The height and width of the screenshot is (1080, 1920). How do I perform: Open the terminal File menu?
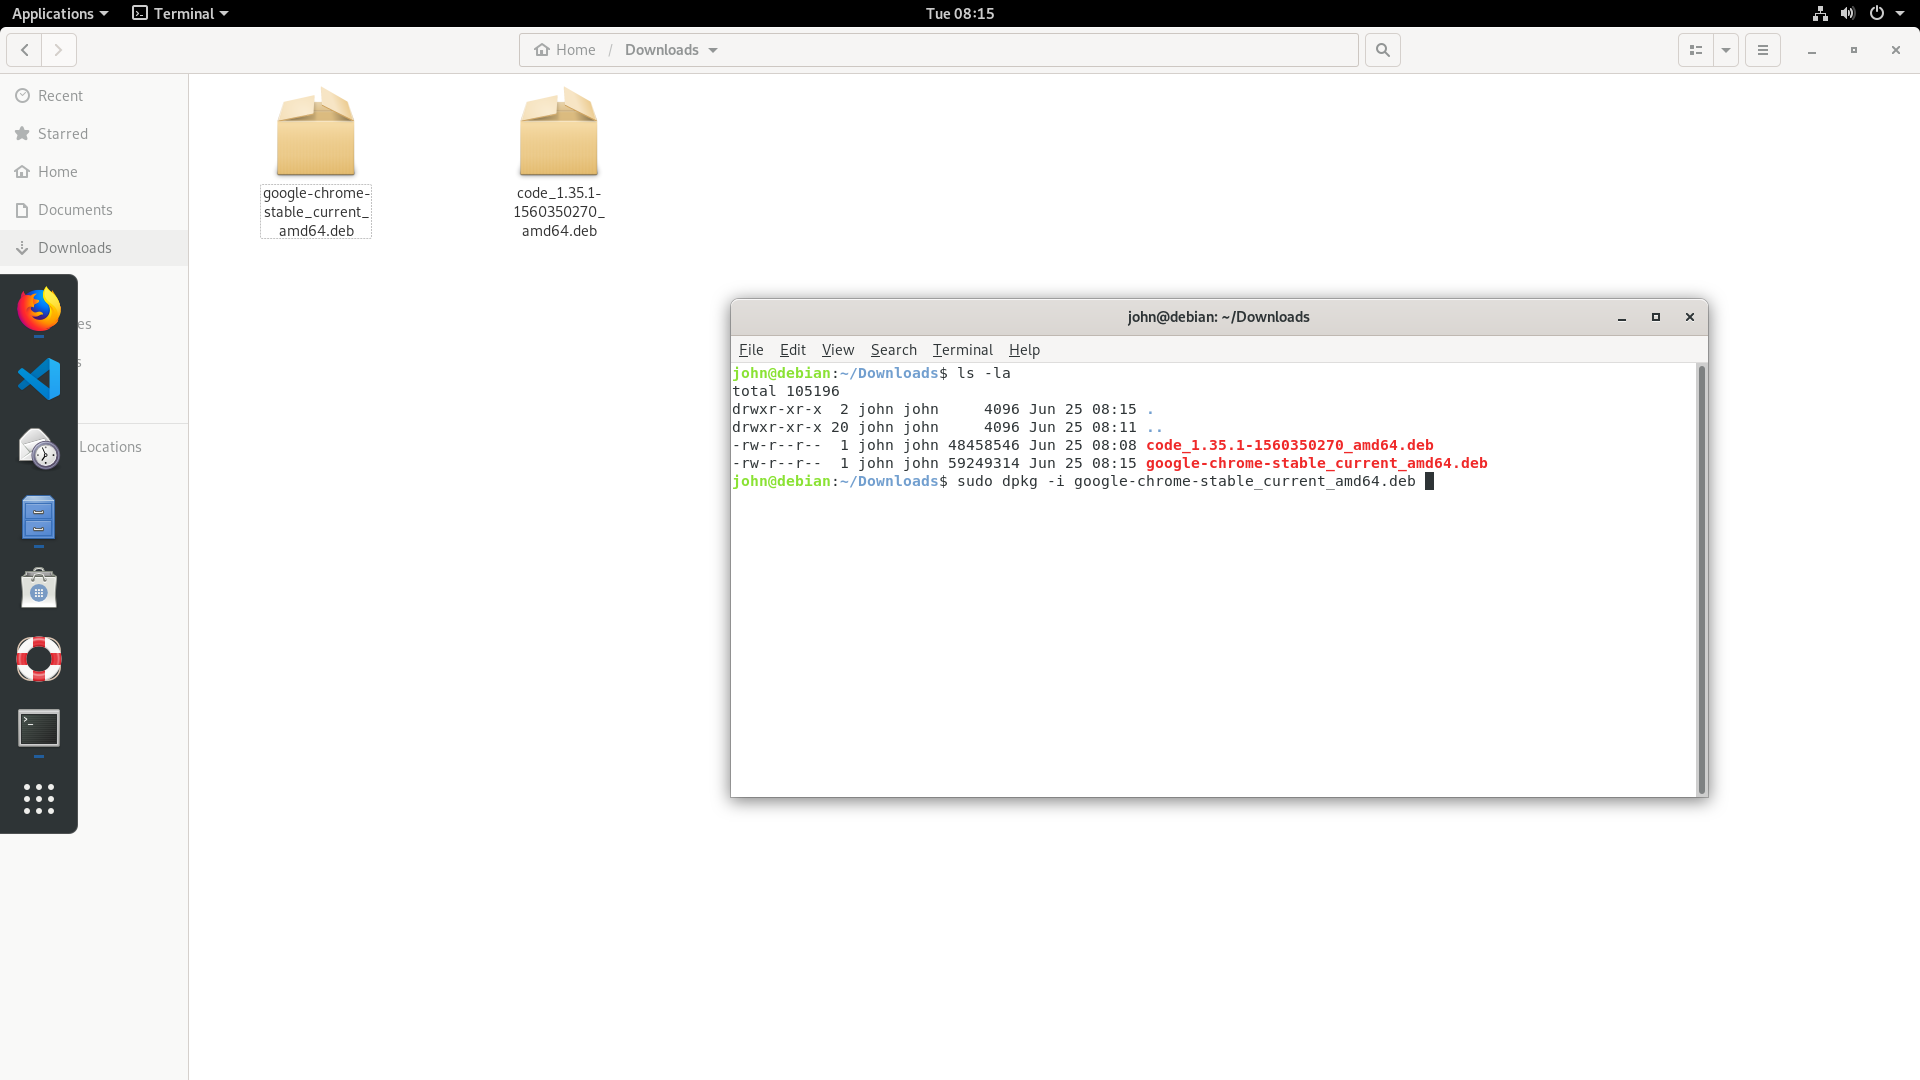(751, 350)
